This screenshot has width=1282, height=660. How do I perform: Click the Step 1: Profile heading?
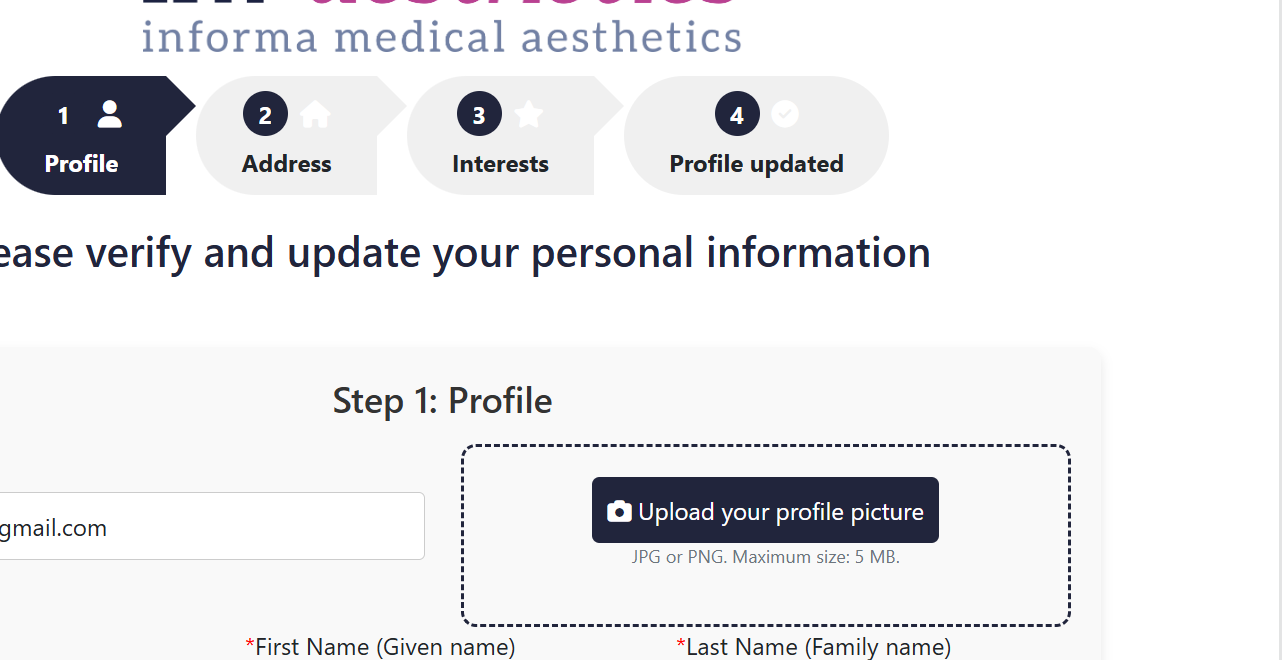[x=442, y=401]
